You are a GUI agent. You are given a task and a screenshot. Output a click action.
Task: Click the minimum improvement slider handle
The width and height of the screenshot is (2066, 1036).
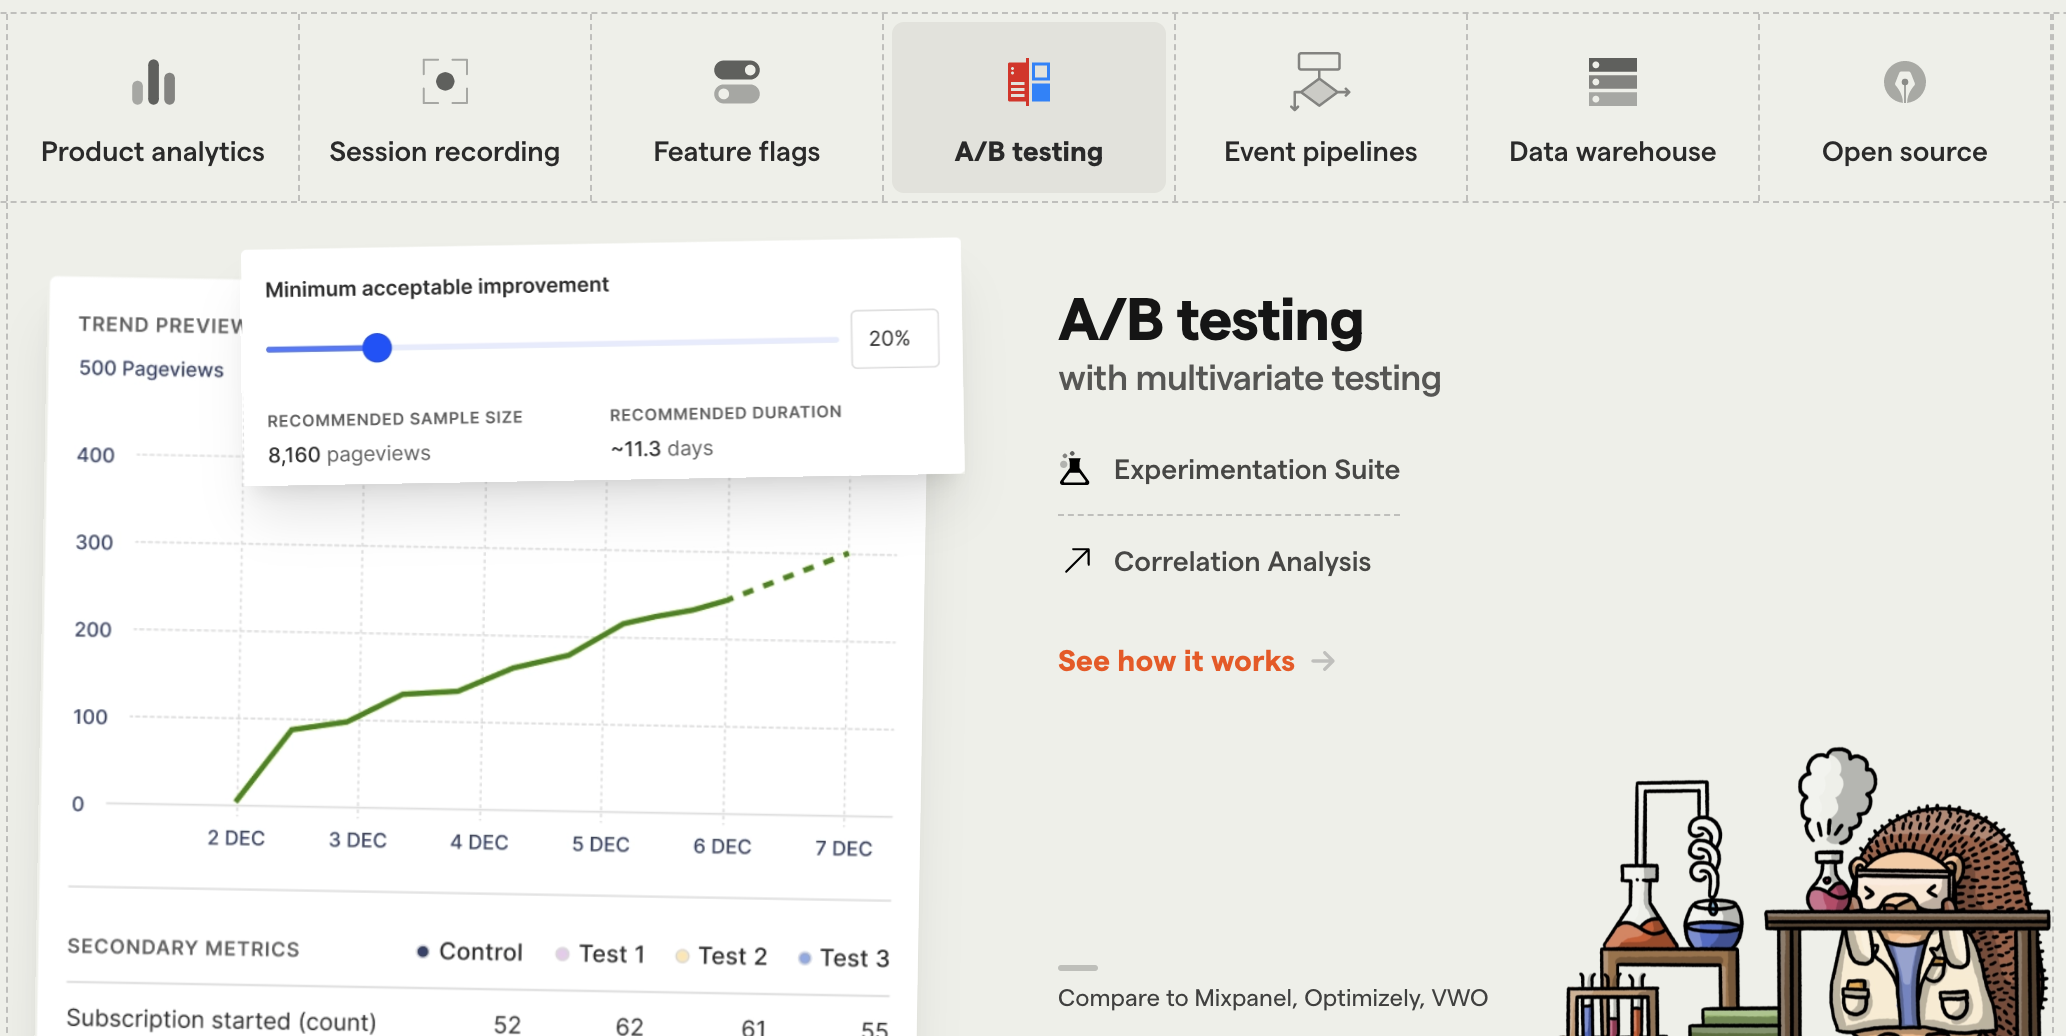tap(377, 348)
